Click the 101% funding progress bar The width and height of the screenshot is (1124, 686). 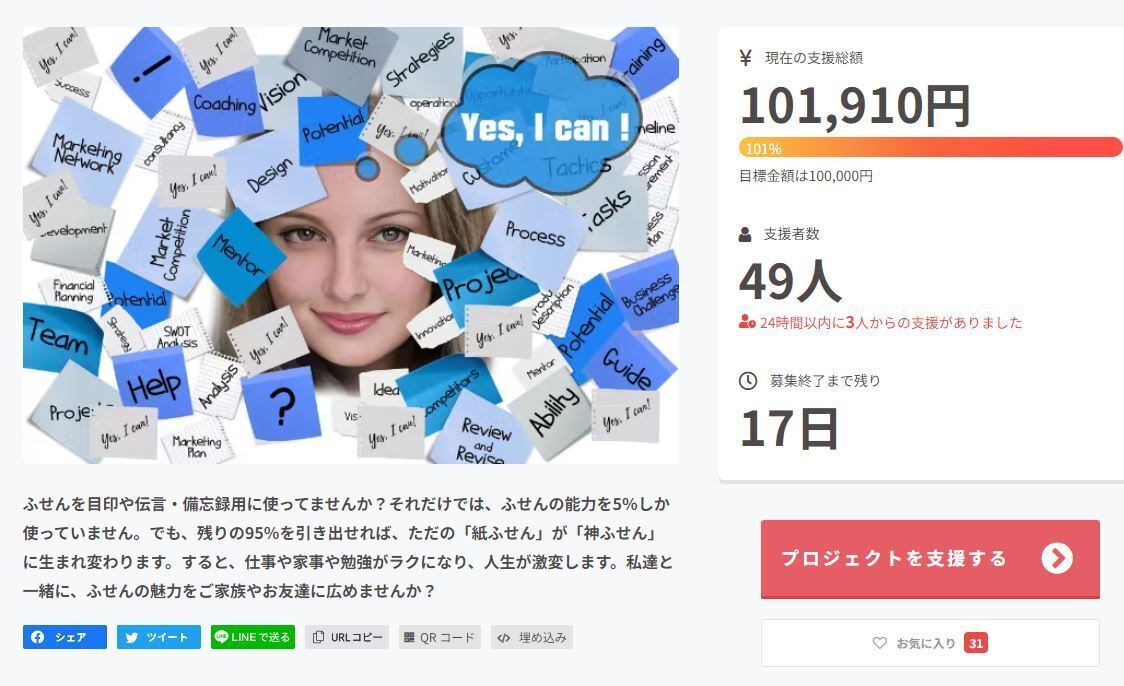click(930, 148)
